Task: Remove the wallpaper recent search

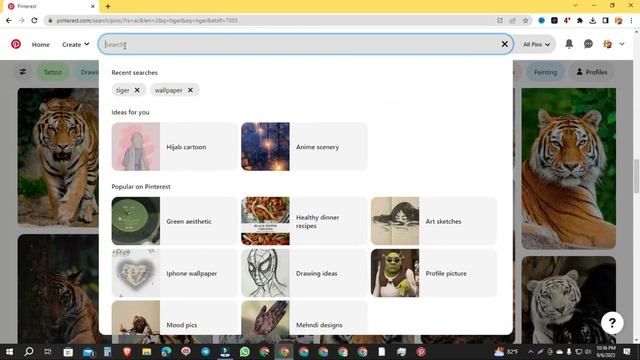Action: click(x=190, y=90)
